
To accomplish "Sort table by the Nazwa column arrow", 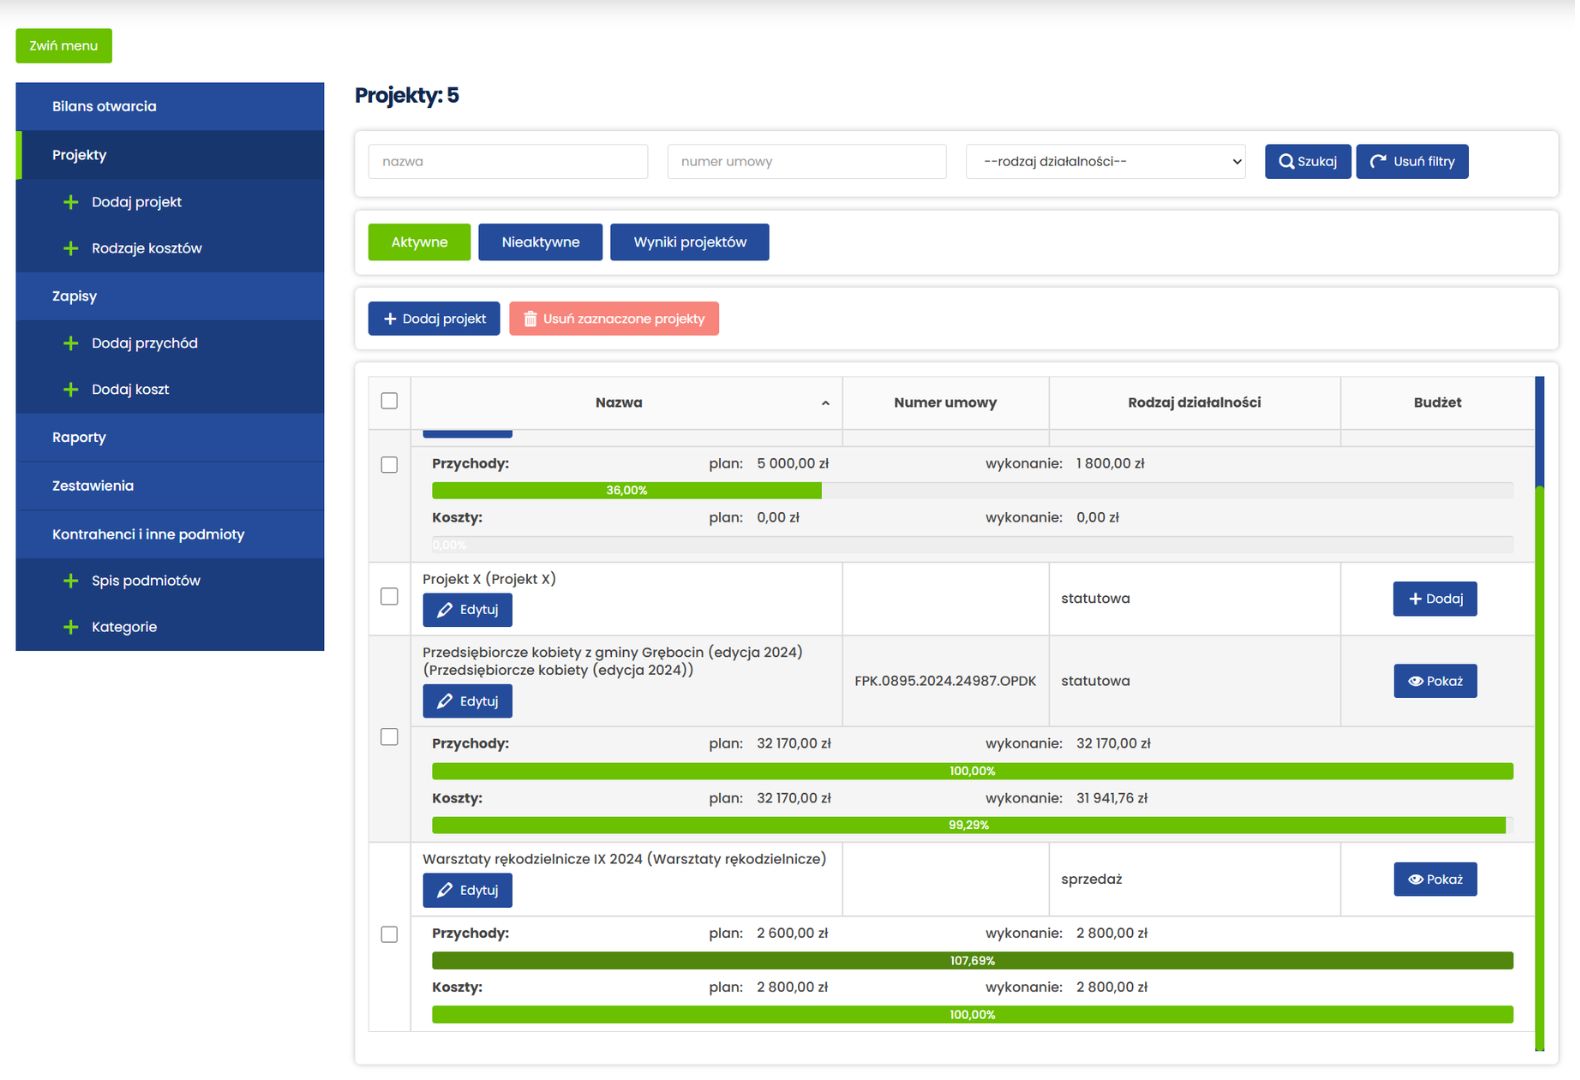I will tap(825, 403).
